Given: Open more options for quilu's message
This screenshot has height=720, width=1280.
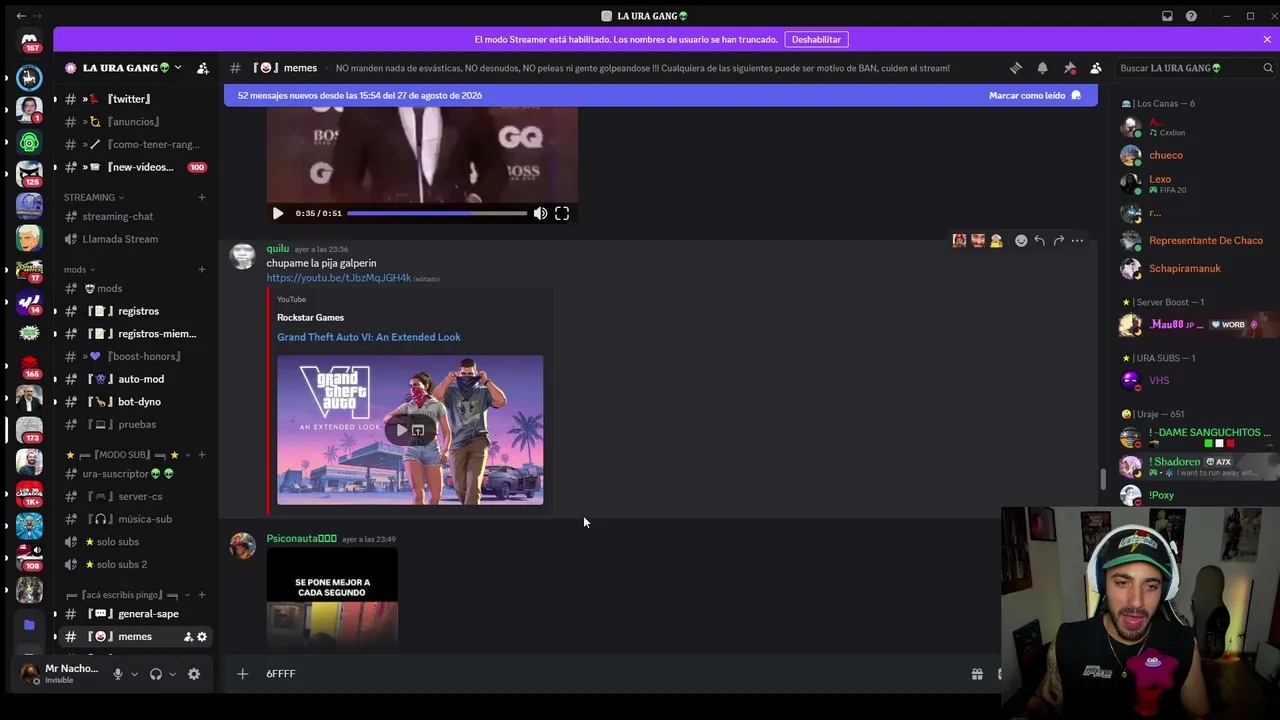Looking at the screenshot, I should [1077, 240].
